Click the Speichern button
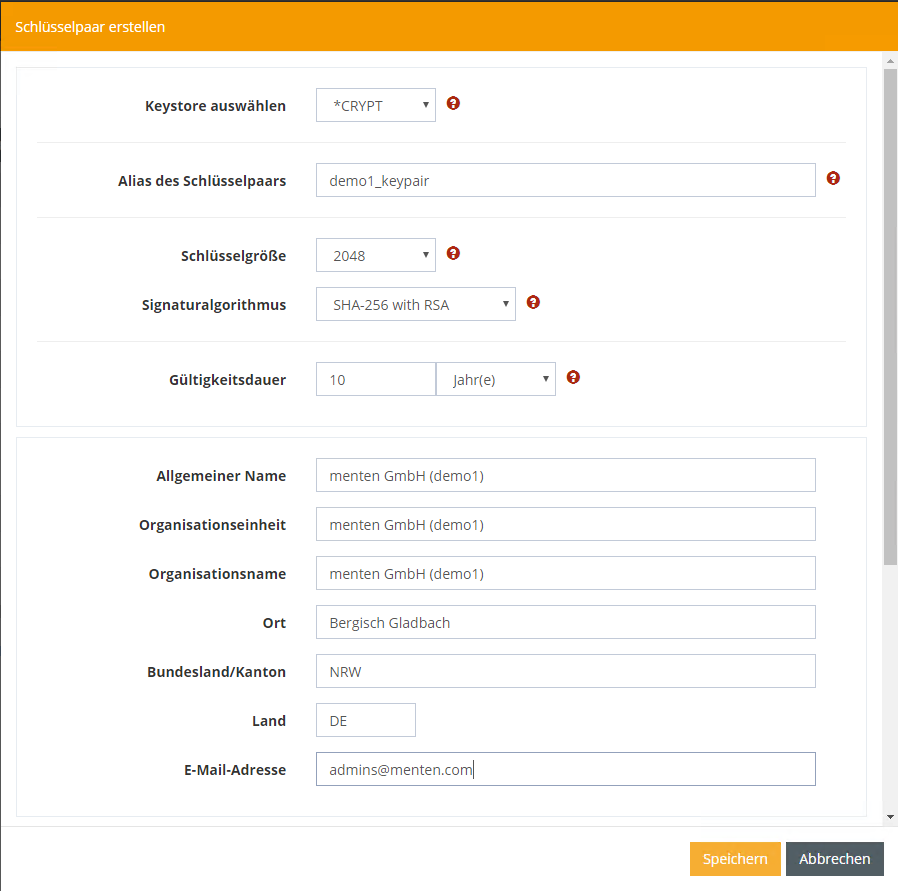This screenshot has height=891, width=898. click(735, 859)
